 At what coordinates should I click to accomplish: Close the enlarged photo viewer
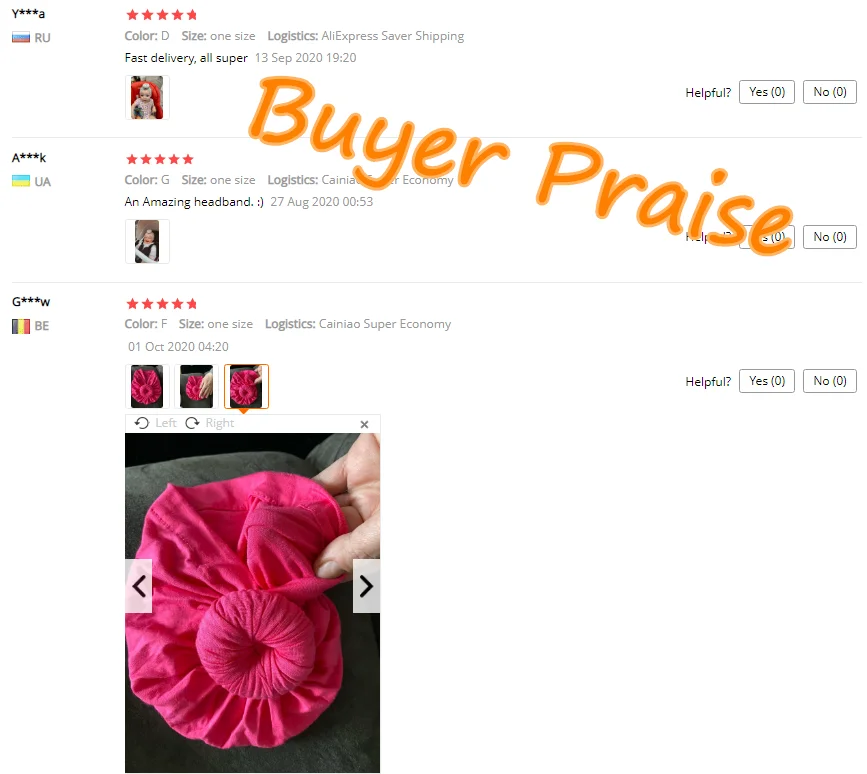click(364, 424)
